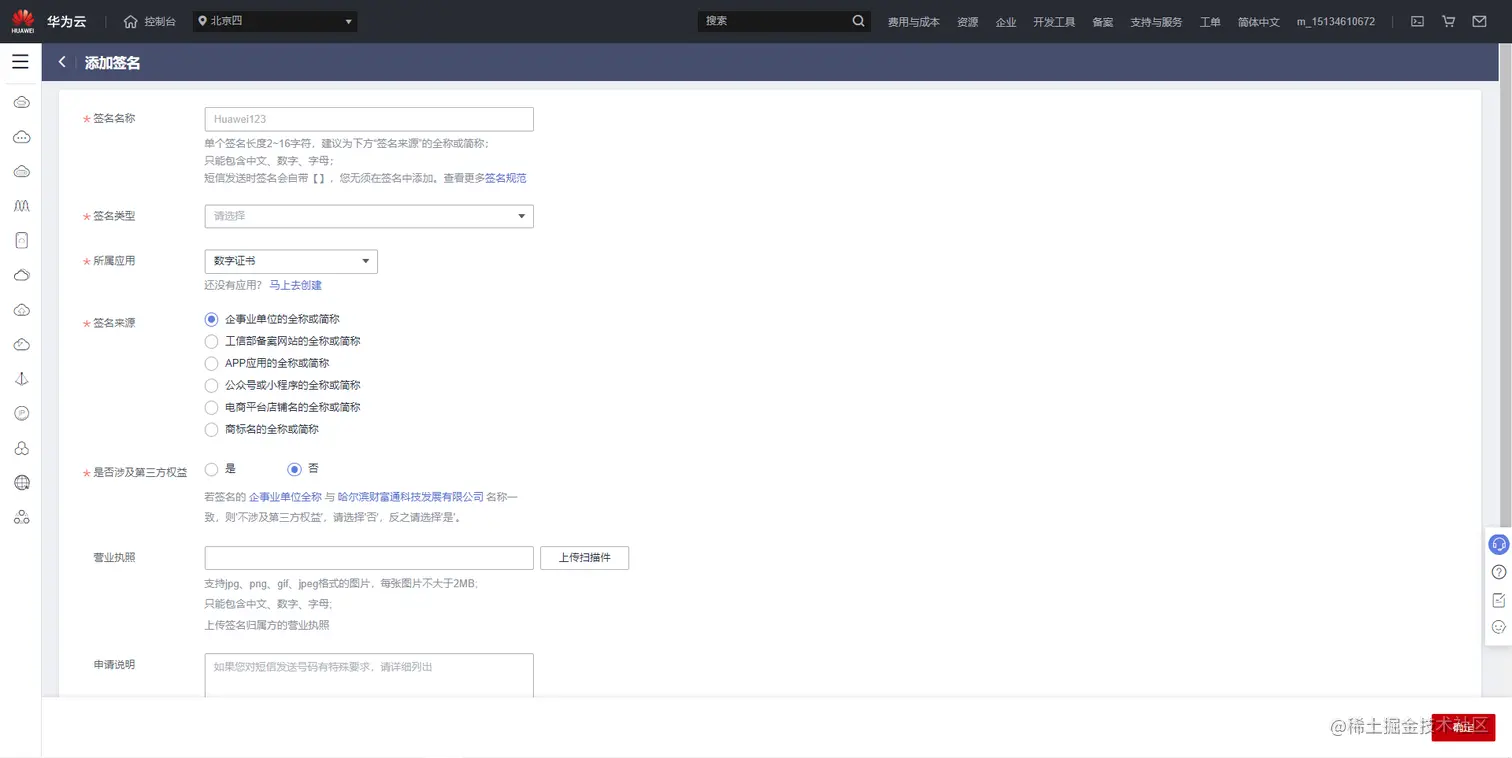Viewport: 1512px width, 758px height.
Task: Select 公众号或小程序的全称或简称 radio option
Action: click(x=211, y=385)
